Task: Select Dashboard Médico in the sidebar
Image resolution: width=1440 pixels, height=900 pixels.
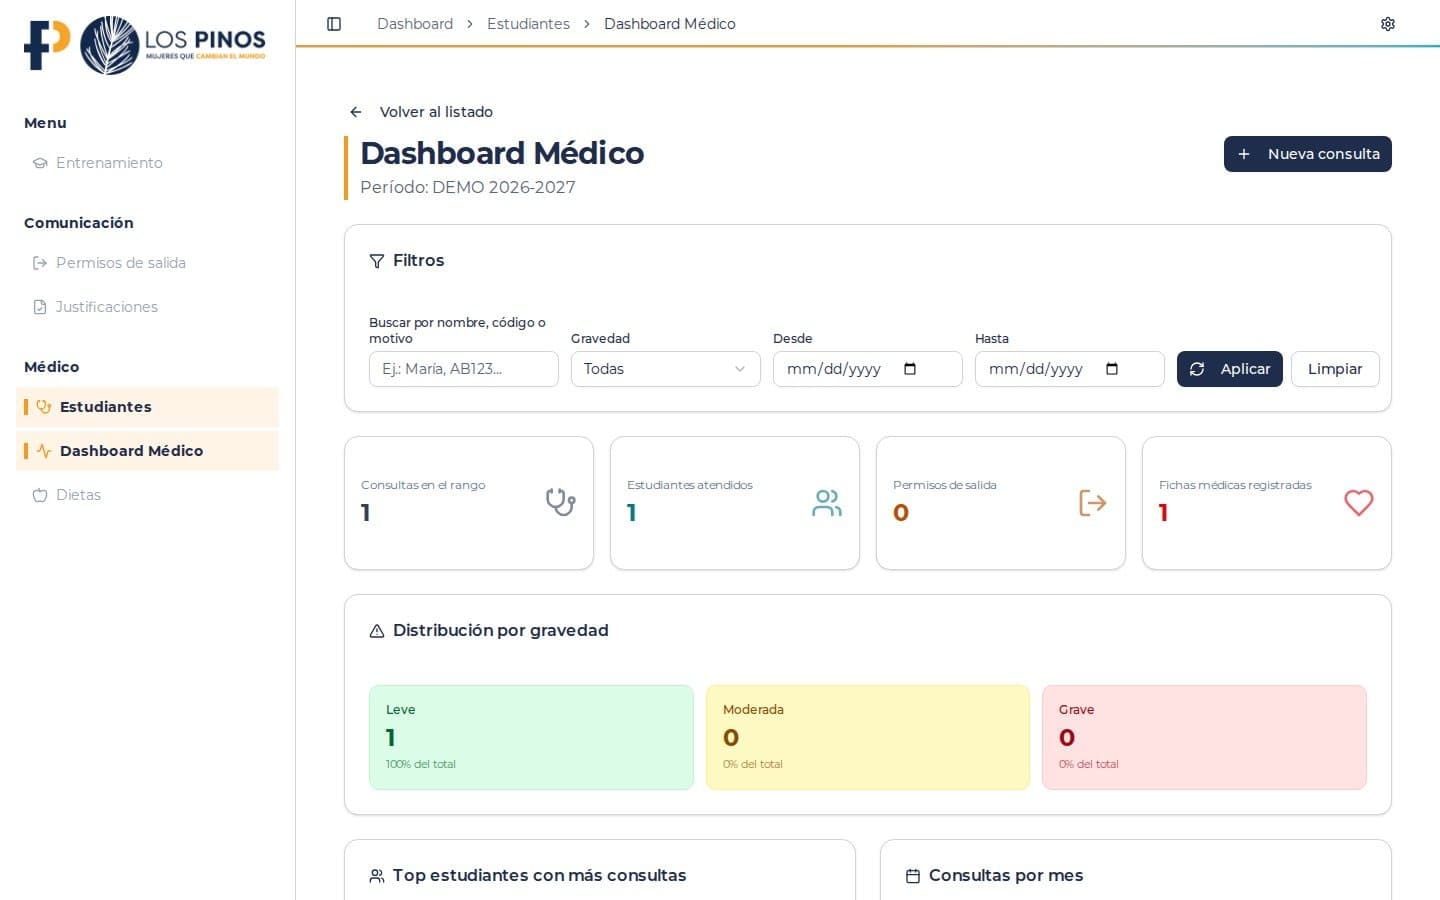Action: (x=148, y=451)
